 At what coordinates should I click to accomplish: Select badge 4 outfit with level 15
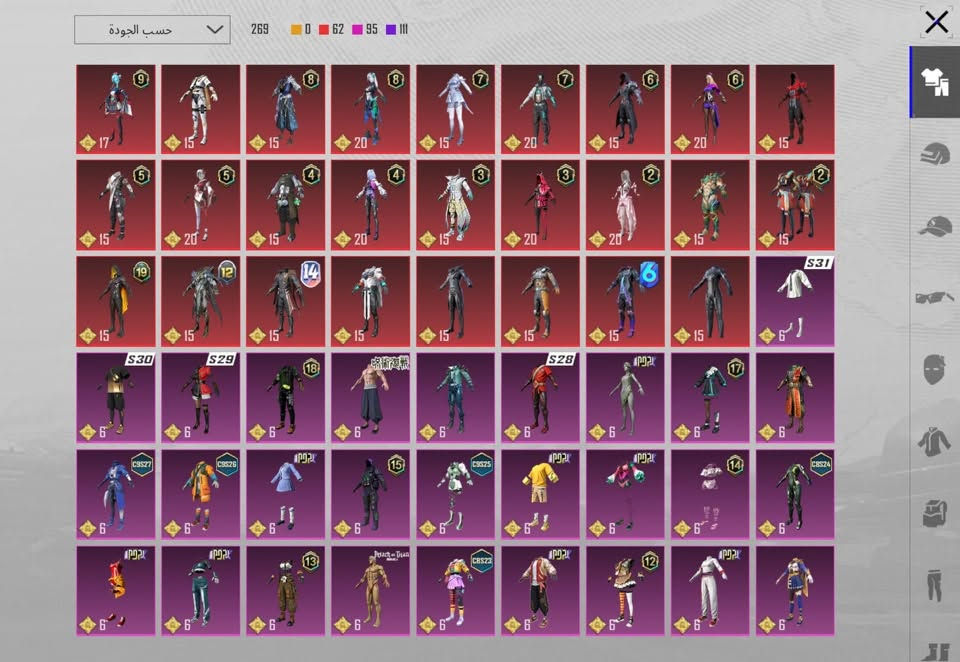[285, 205]
